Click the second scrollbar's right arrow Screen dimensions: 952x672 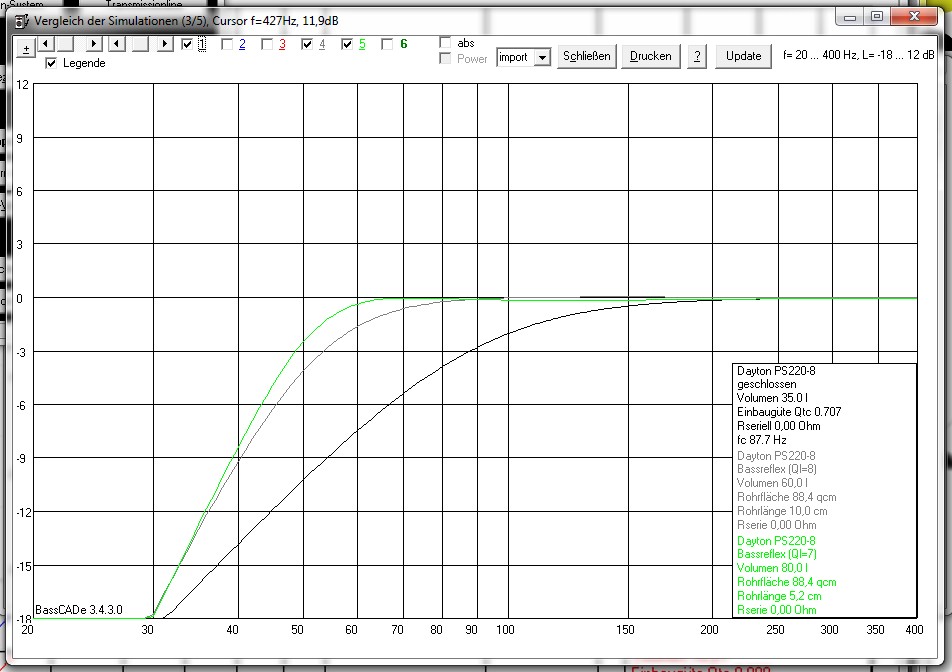pyautogui.click(x=165, y=44)
